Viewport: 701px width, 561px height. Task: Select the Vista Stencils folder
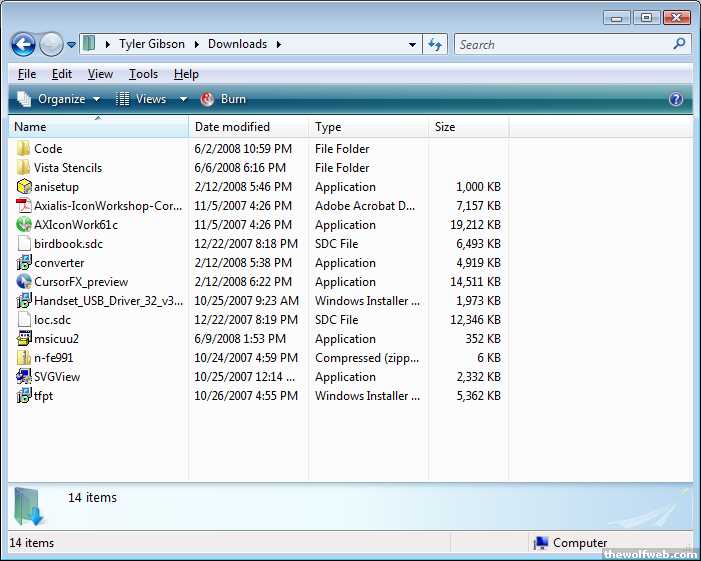click(67, 168)
